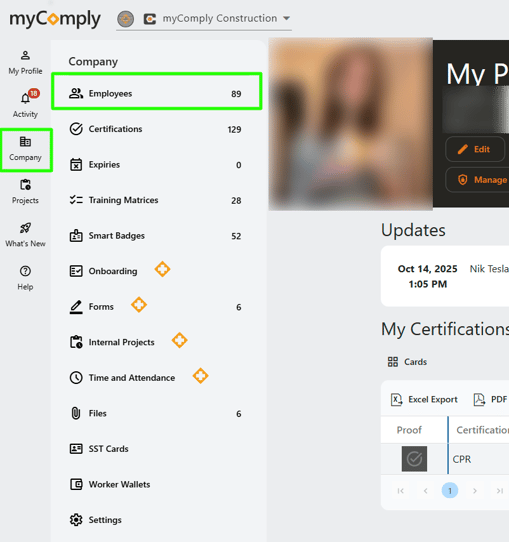Click orange premium badge beside Forms
This screenshot has height=542, width=509.
click(x=139, y=305)
